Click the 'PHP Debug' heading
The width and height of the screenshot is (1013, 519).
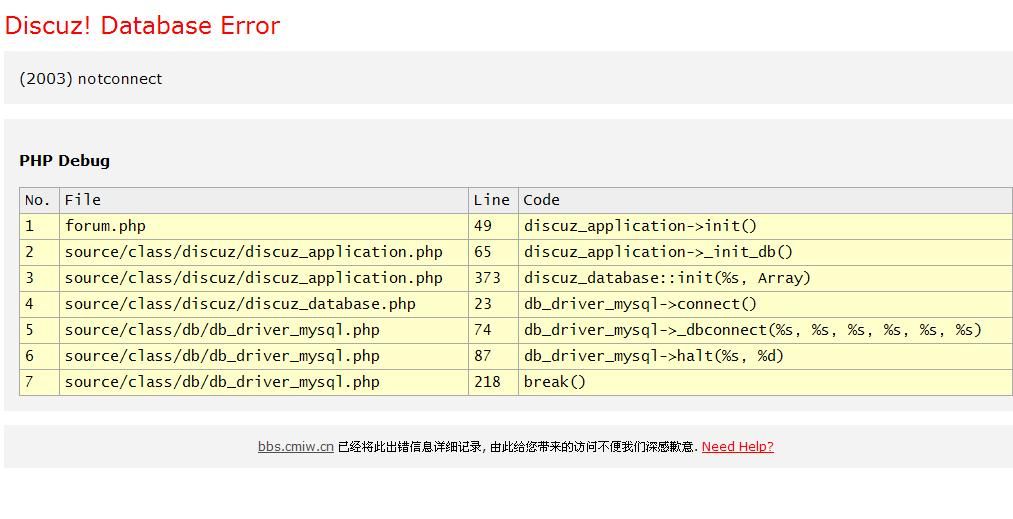tap(65, 160)
